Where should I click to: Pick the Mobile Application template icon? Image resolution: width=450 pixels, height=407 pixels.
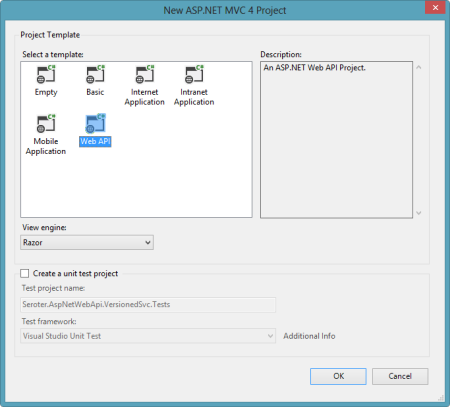(46, 124)
